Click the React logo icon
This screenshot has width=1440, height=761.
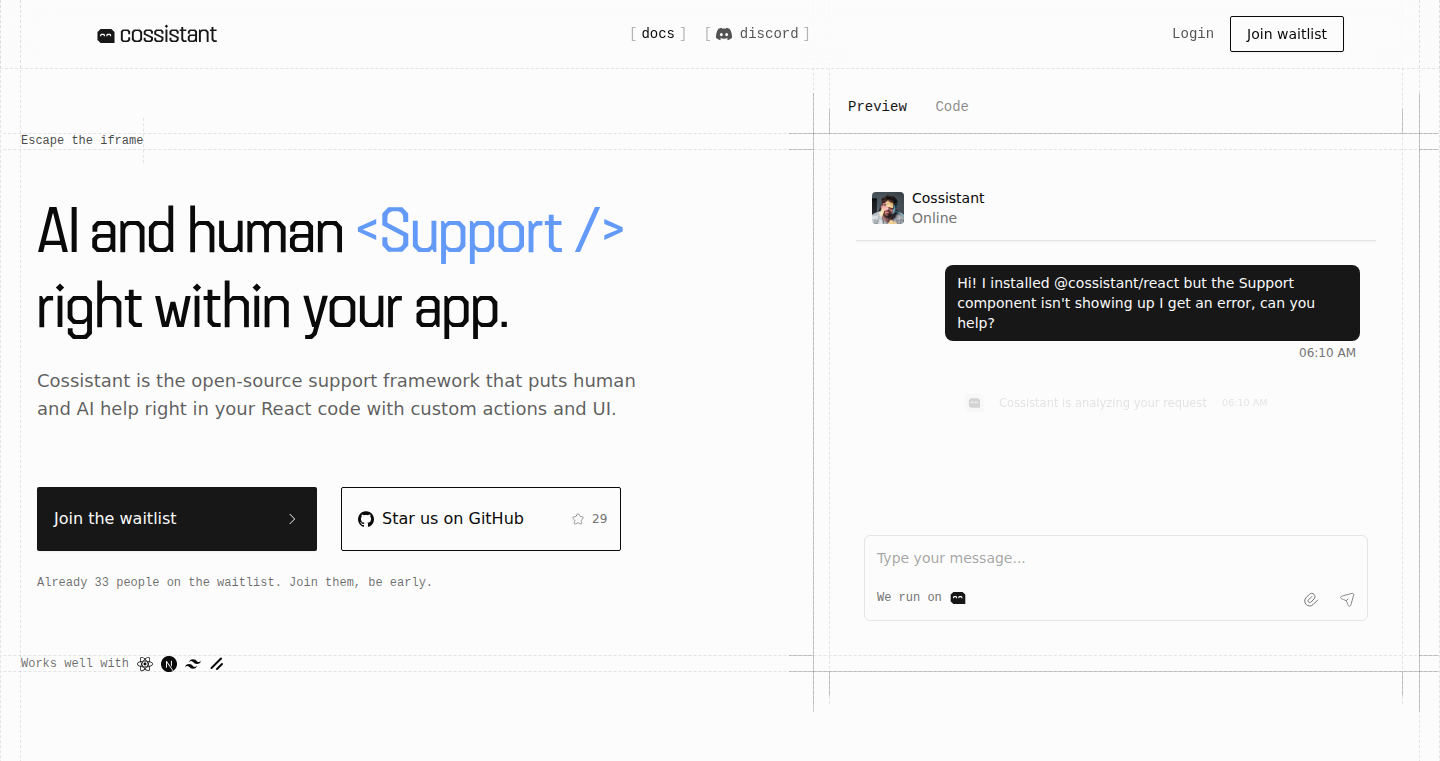[145, 664]
